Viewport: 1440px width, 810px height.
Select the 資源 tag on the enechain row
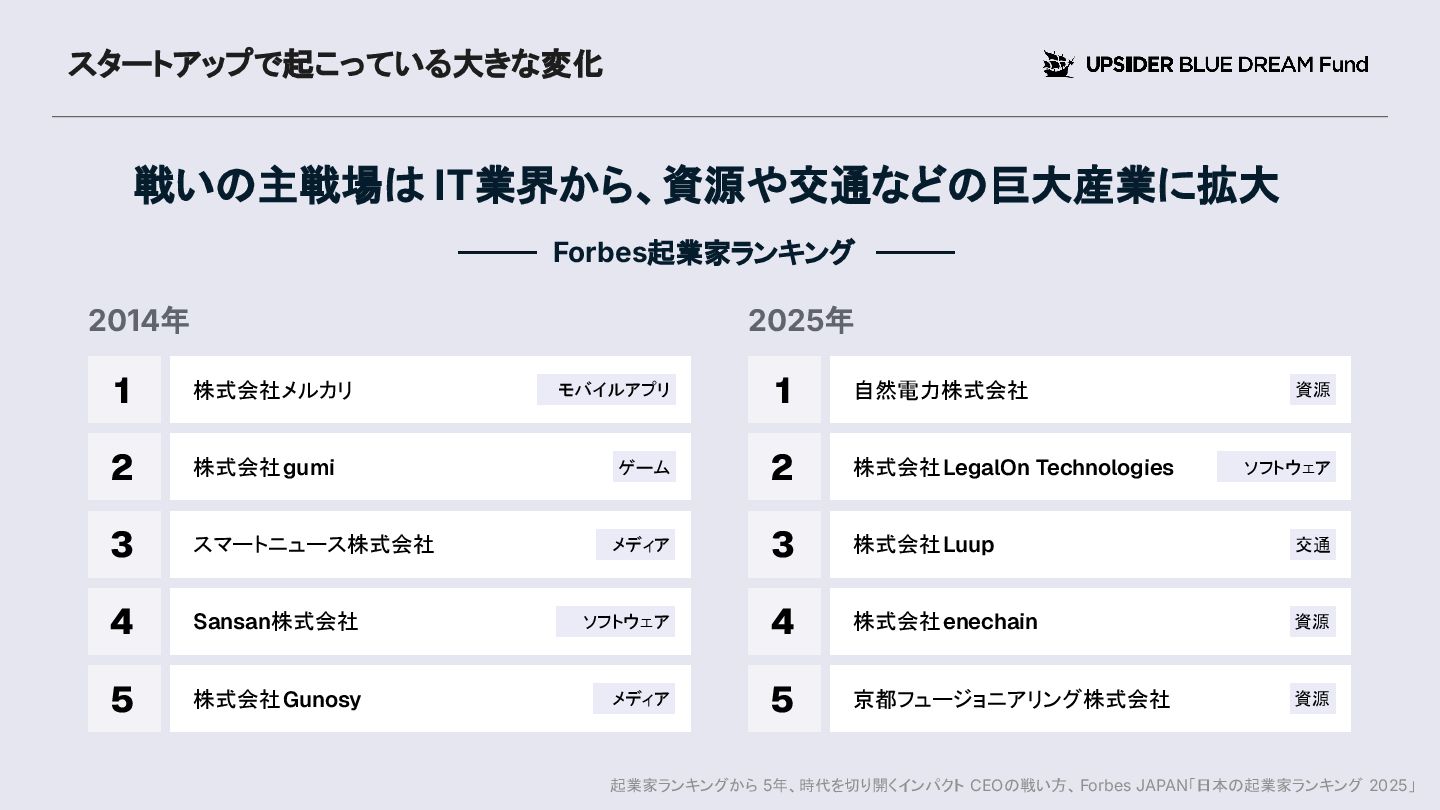click(1313, 622)
